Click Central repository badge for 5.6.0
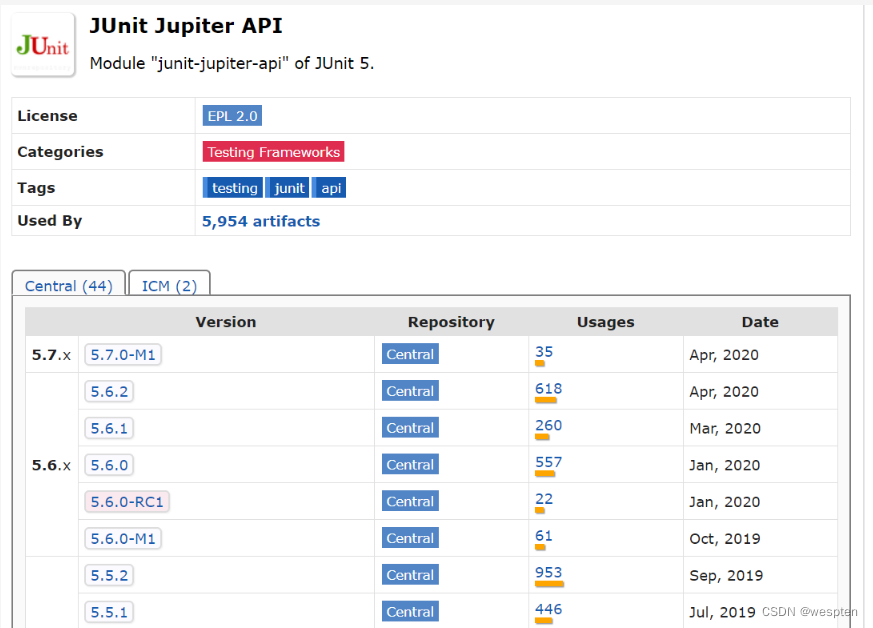 [410, 464]
